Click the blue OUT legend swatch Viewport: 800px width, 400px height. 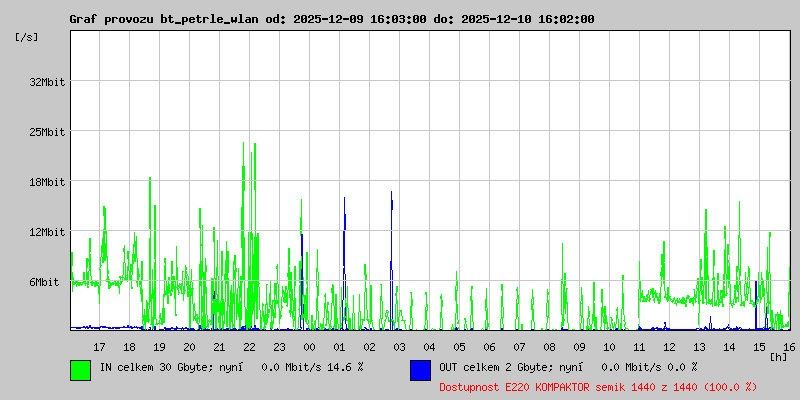[x=420, y=369]
